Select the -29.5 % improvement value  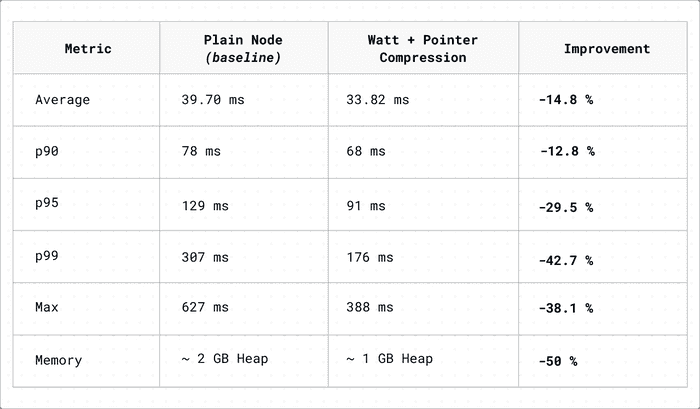(566, 208)
